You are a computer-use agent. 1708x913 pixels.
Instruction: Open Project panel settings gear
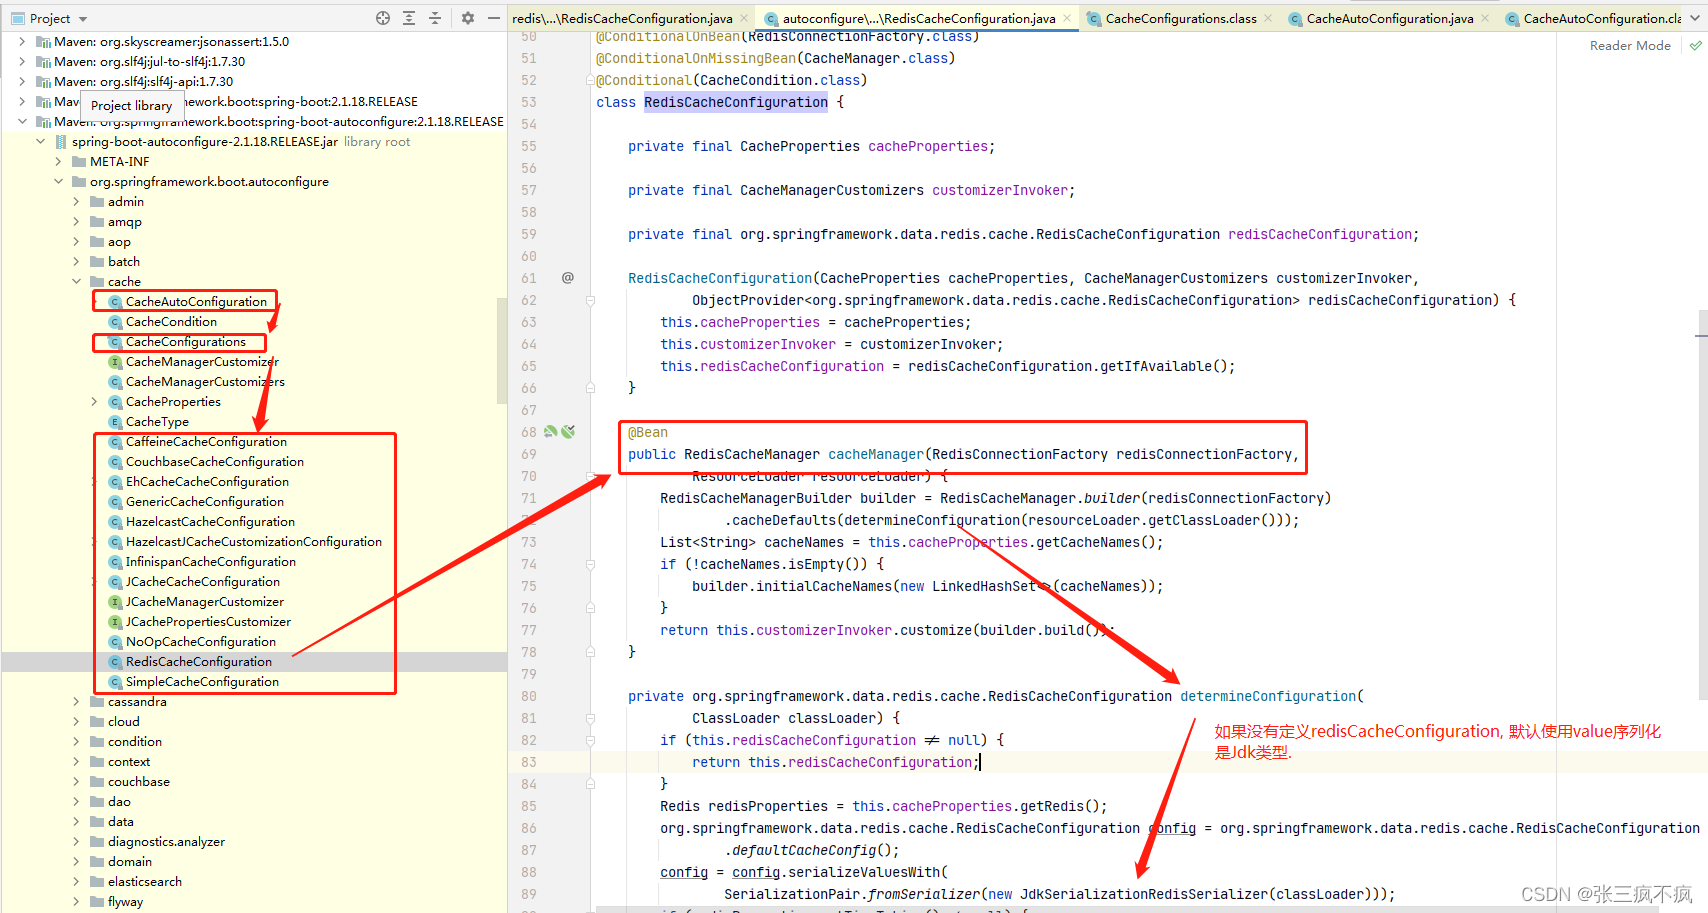coord(468,18)
